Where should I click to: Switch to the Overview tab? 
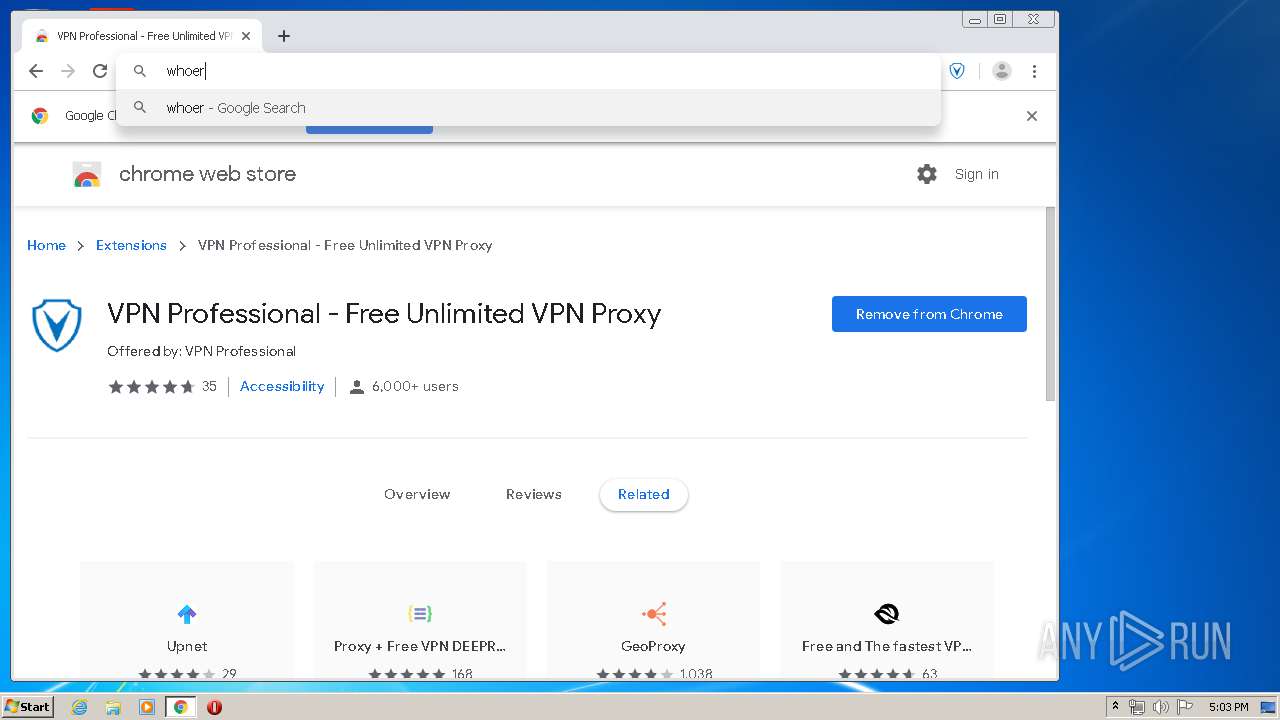click(417, 494)
